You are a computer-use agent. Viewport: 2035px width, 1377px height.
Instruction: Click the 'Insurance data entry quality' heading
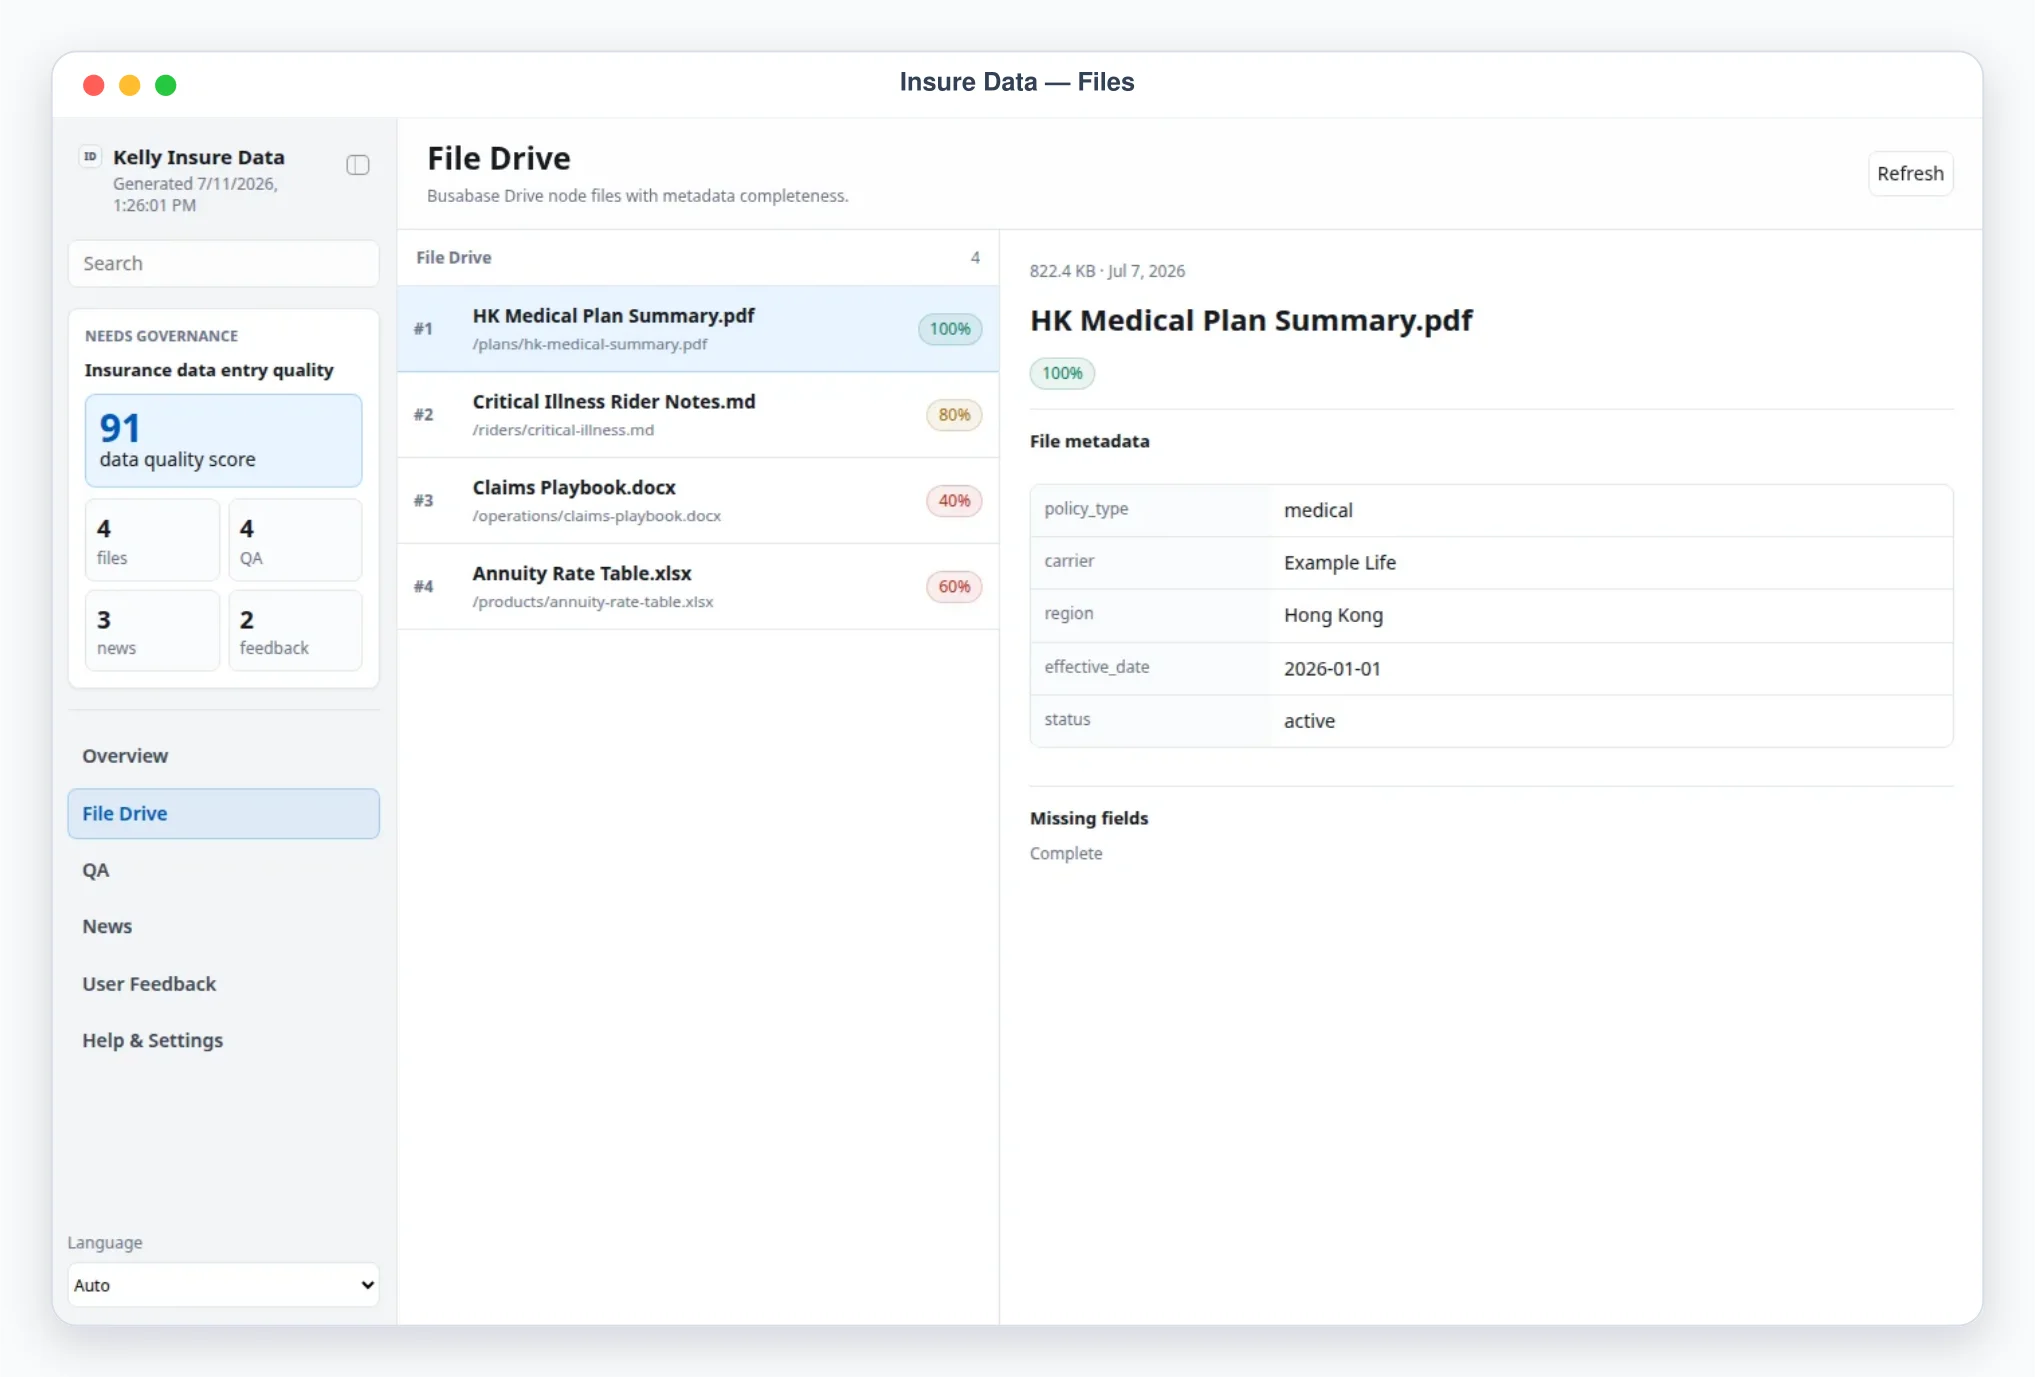(209, 370)
